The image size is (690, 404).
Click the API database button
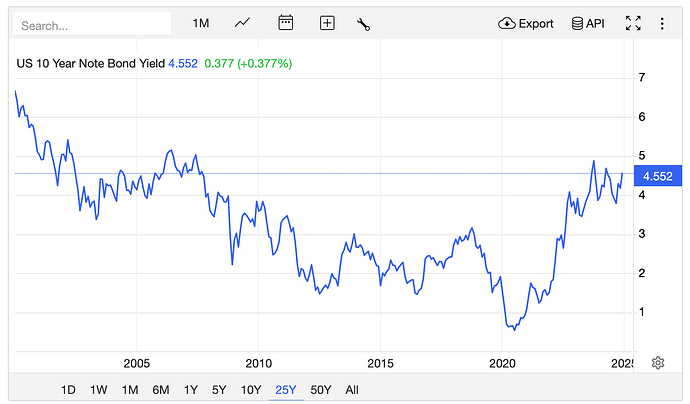(x=588, y=23)
